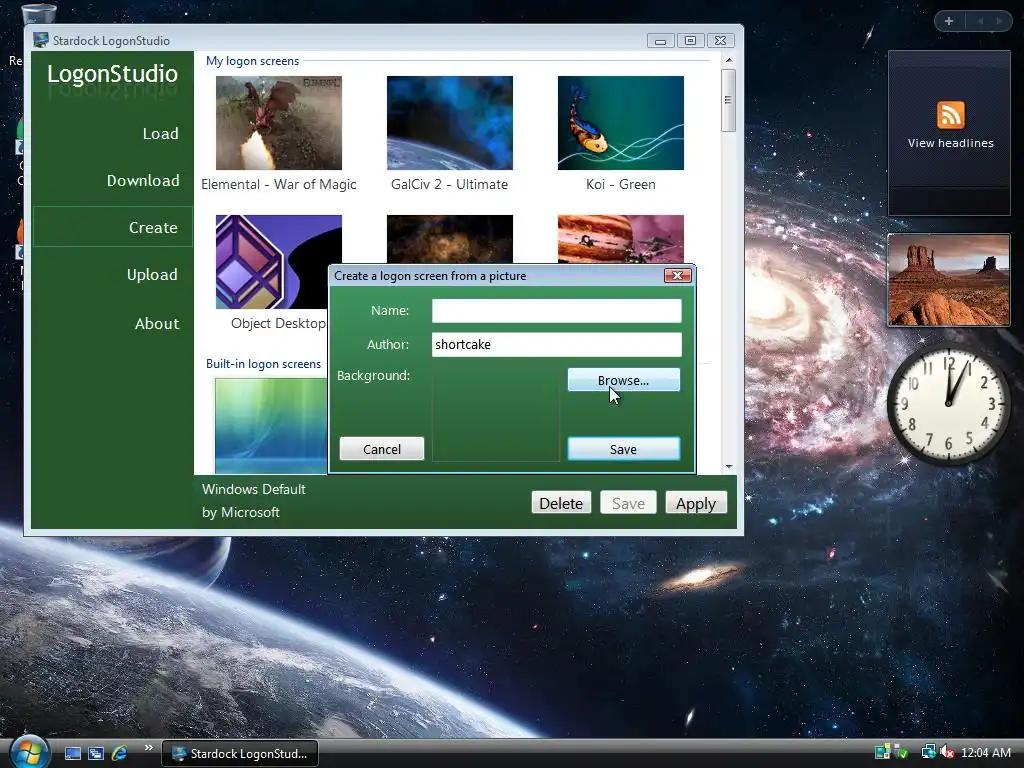Click the logon list scrollbar up arrow

(729, 60)
